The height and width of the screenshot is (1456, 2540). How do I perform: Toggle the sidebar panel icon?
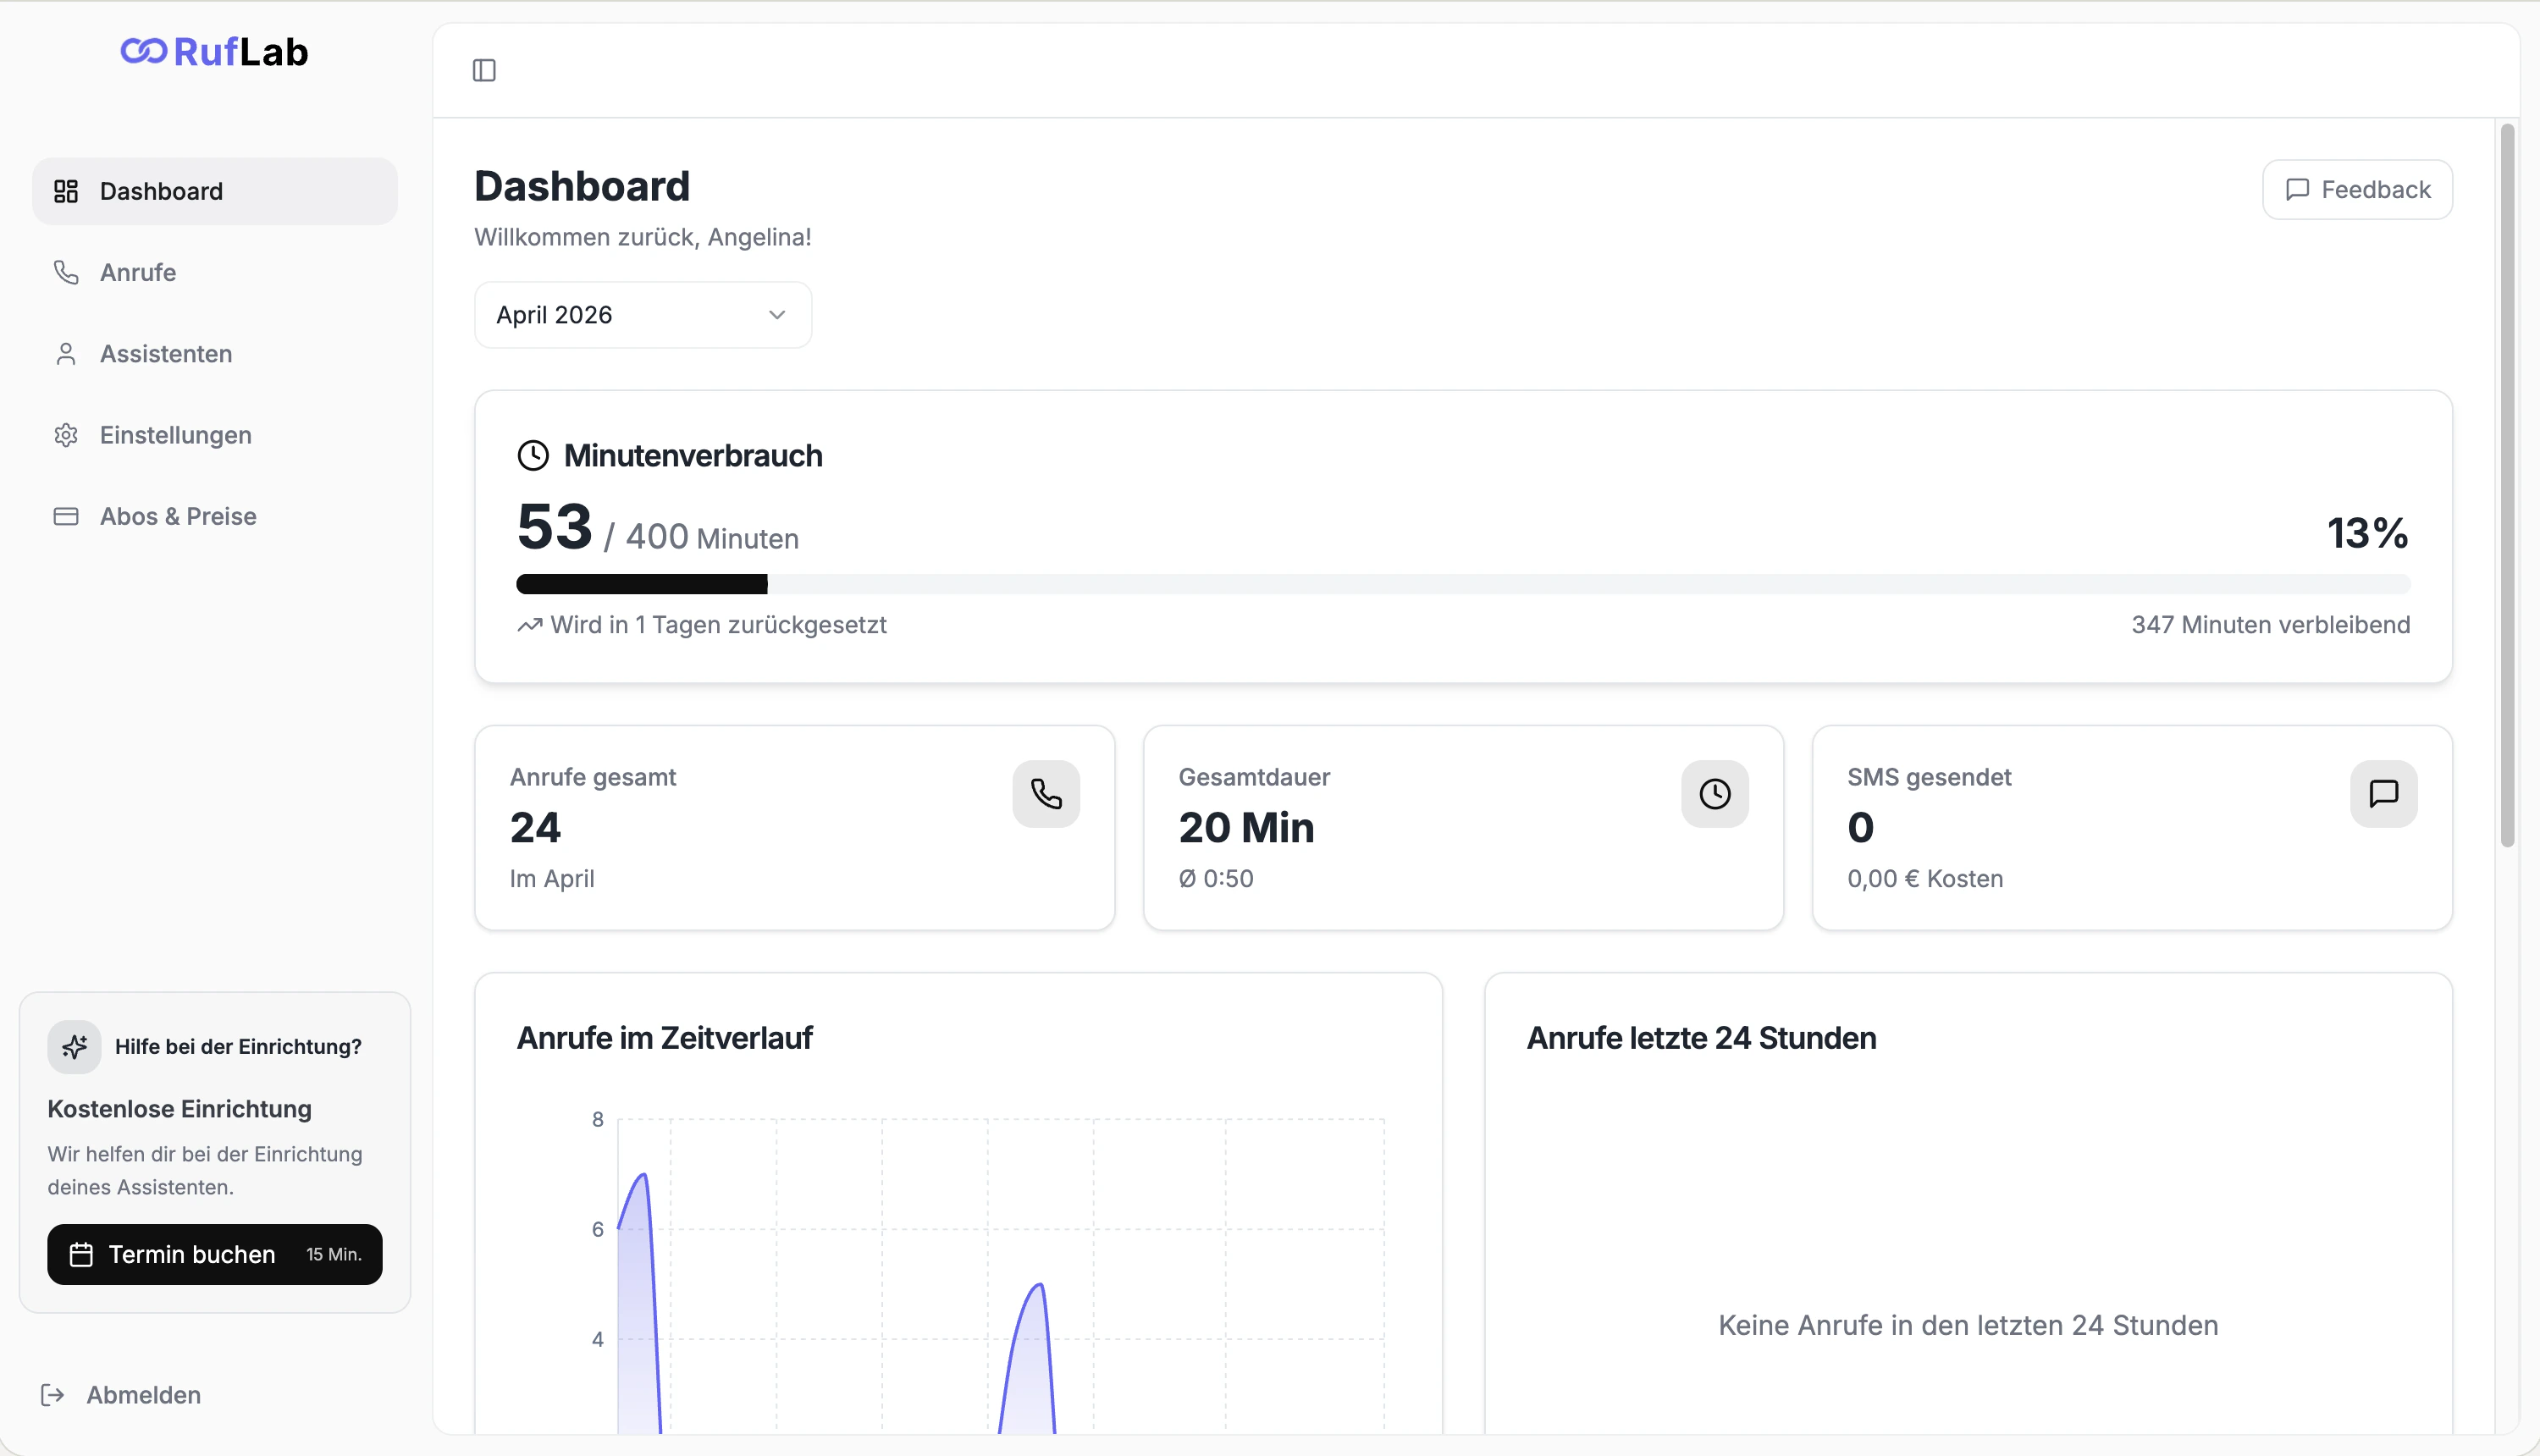click(x=484, y=70)
